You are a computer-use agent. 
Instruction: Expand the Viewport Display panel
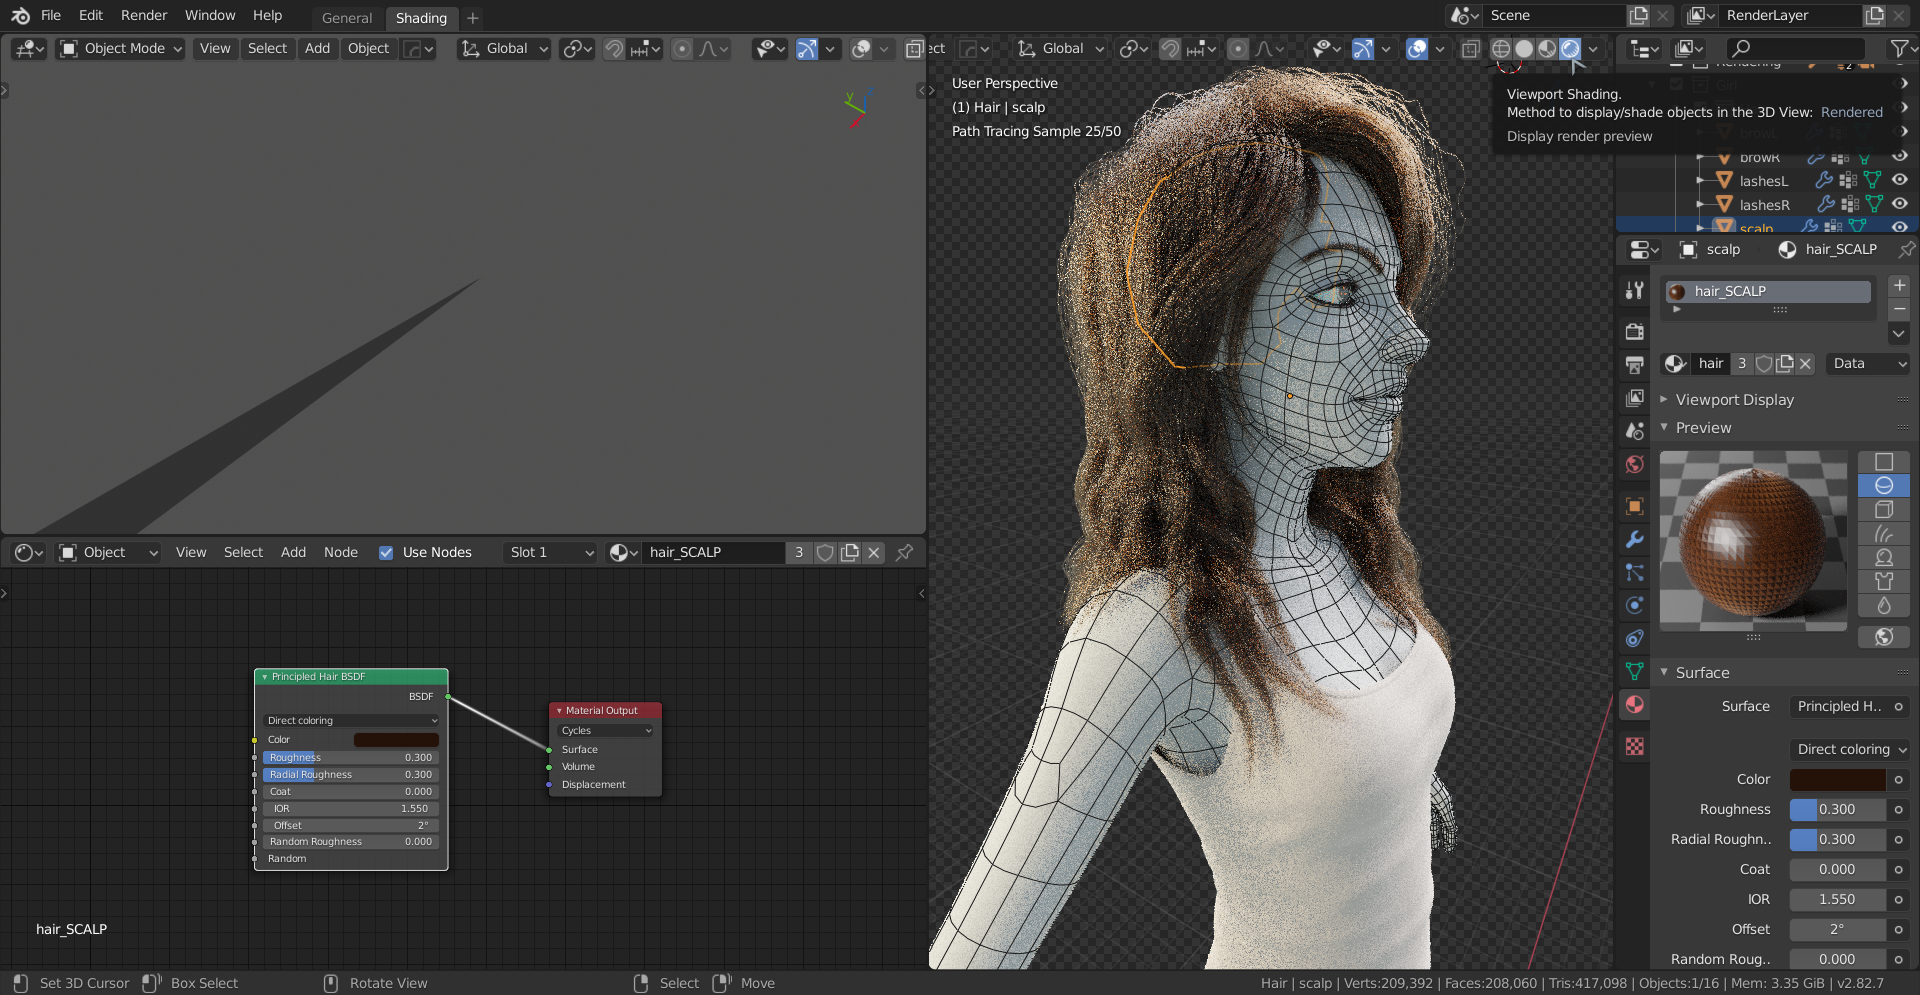(1734, 400)
